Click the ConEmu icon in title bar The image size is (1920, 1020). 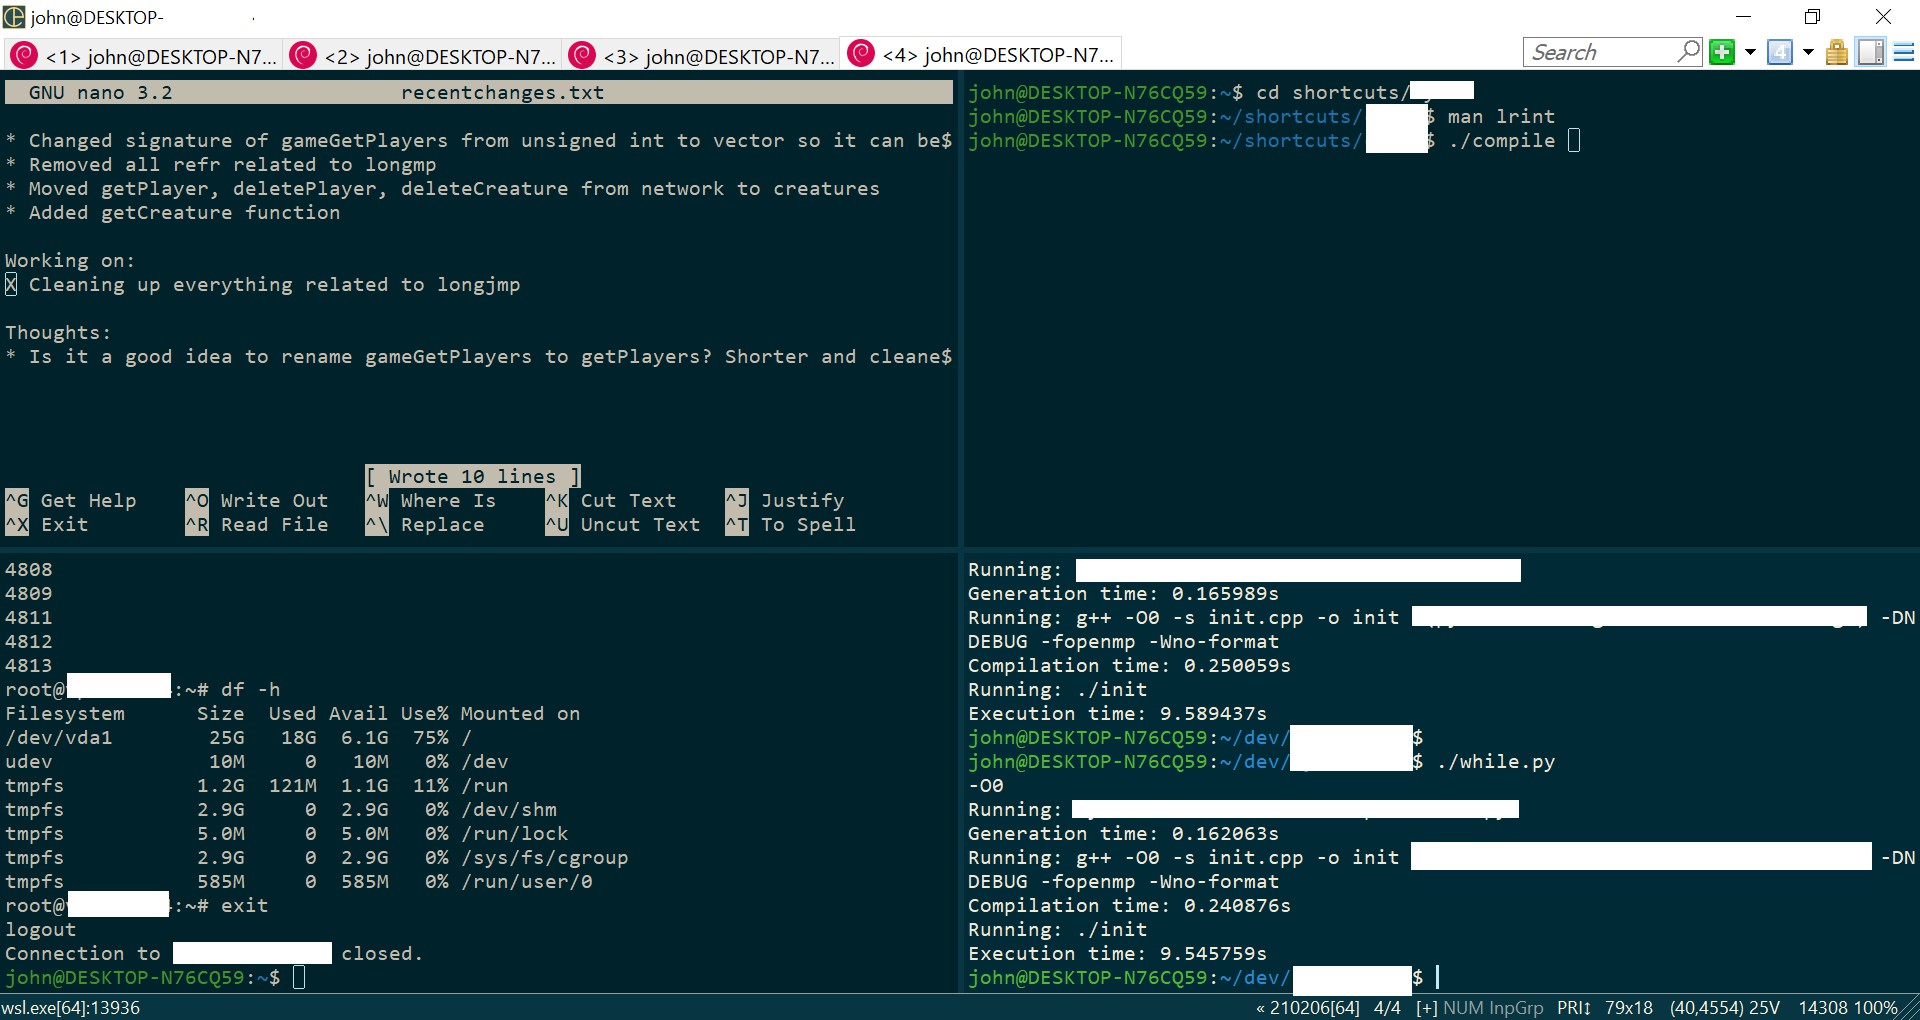click(x=14, y=17)
